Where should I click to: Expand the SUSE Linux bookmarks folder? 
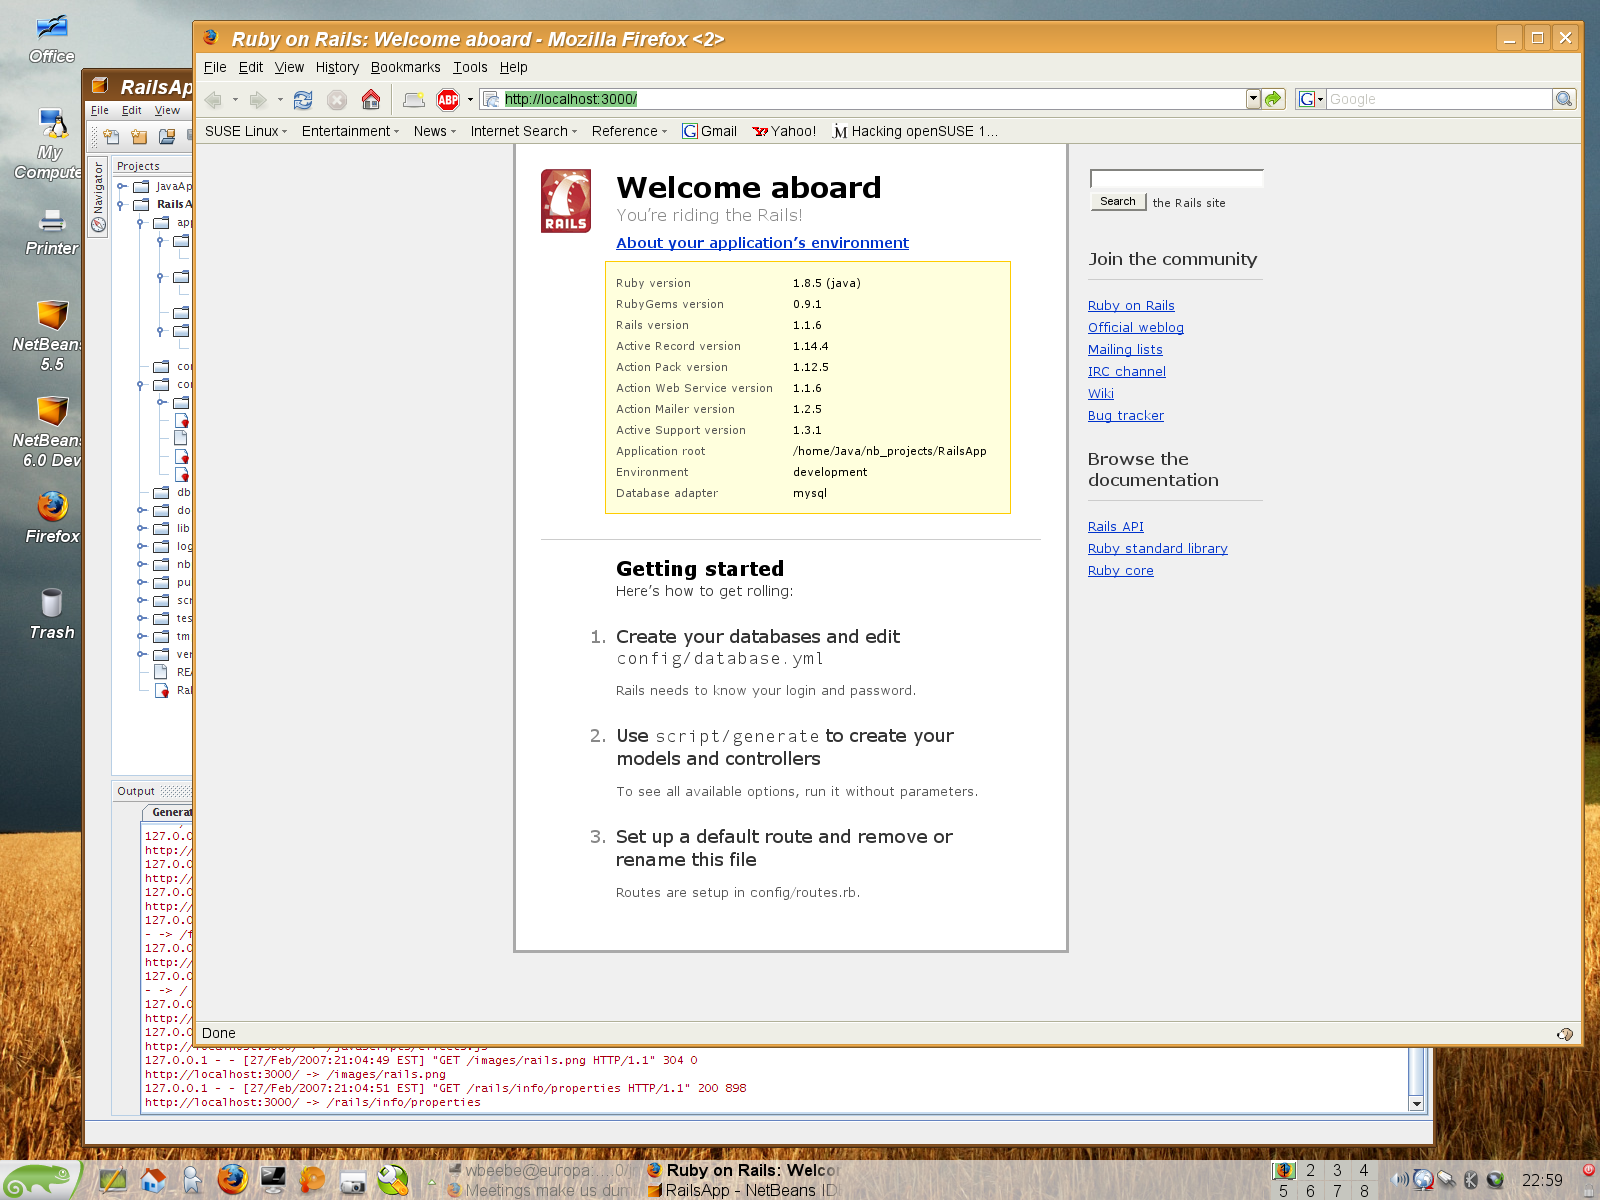[x=246, y=131]
